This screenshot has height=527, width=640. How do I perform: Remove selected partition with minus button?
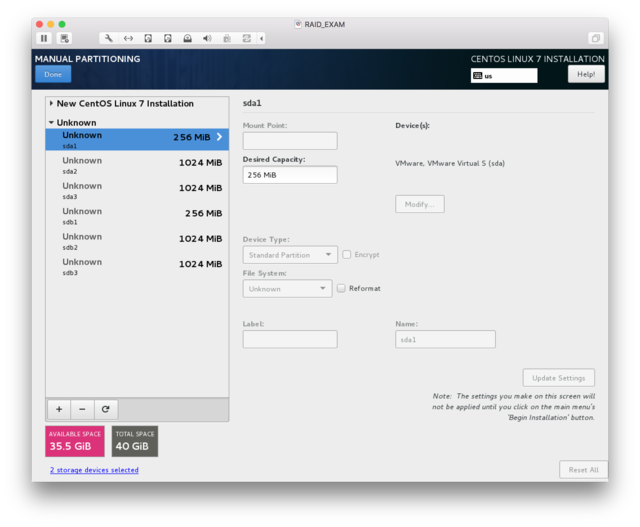coord(82,409)
